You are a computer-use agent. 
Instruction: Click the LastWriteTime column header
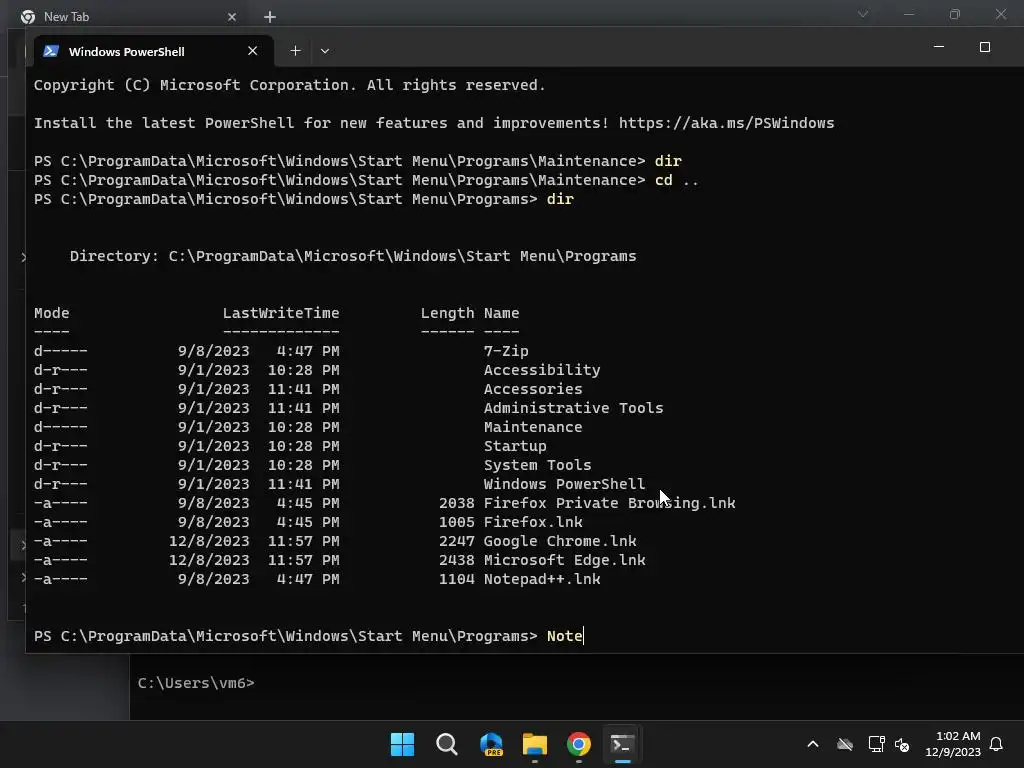click(281, 313)
